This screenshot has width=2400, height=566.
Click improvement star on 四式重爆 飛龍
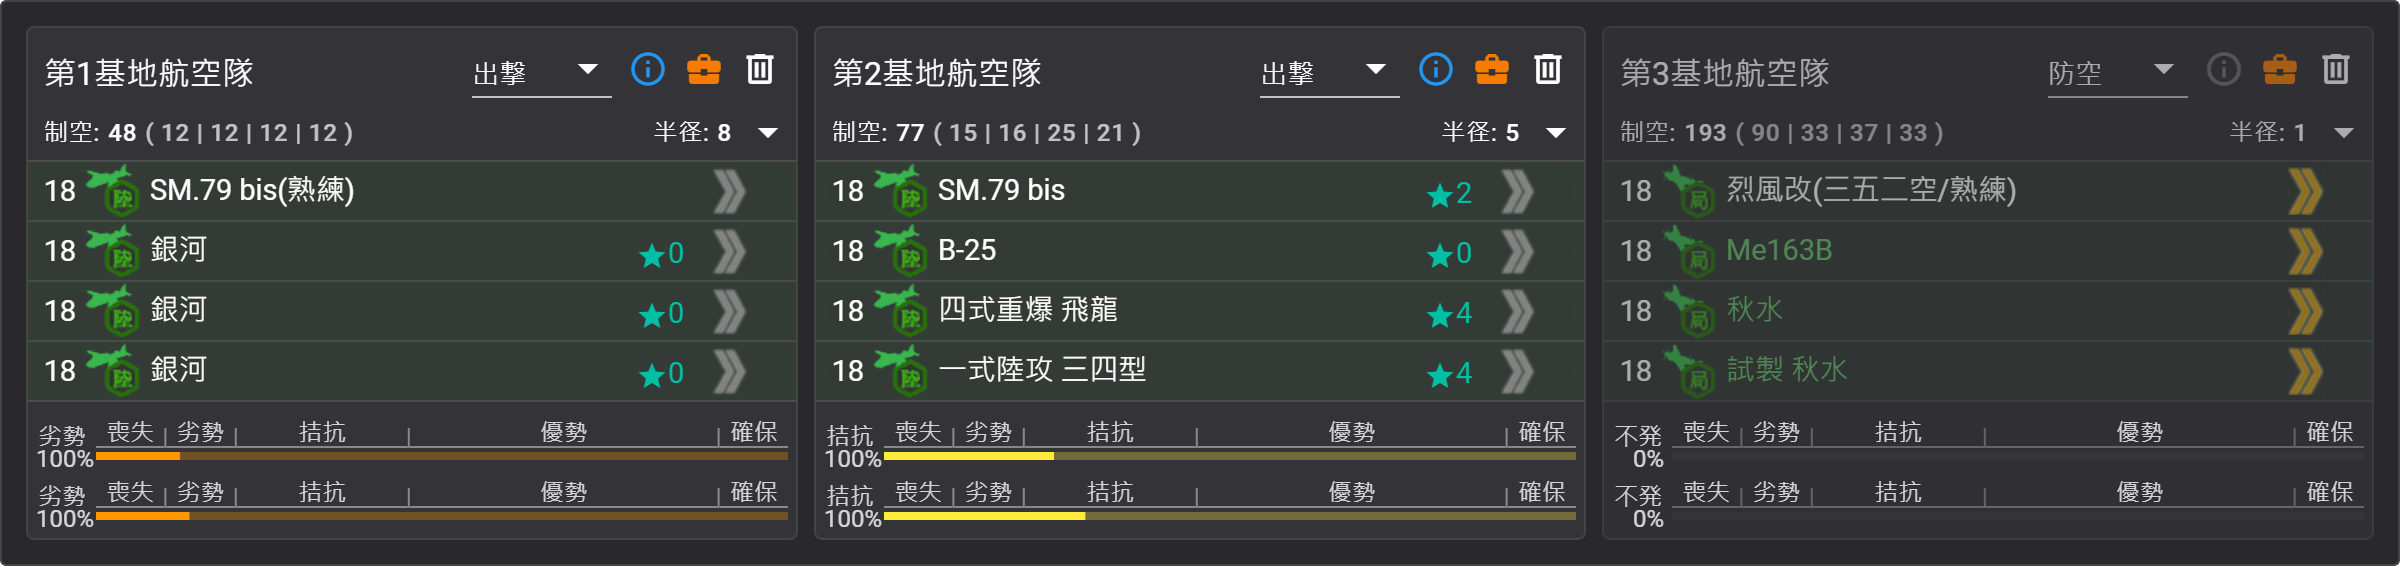pyautogui.click(x=1450, y=313)
